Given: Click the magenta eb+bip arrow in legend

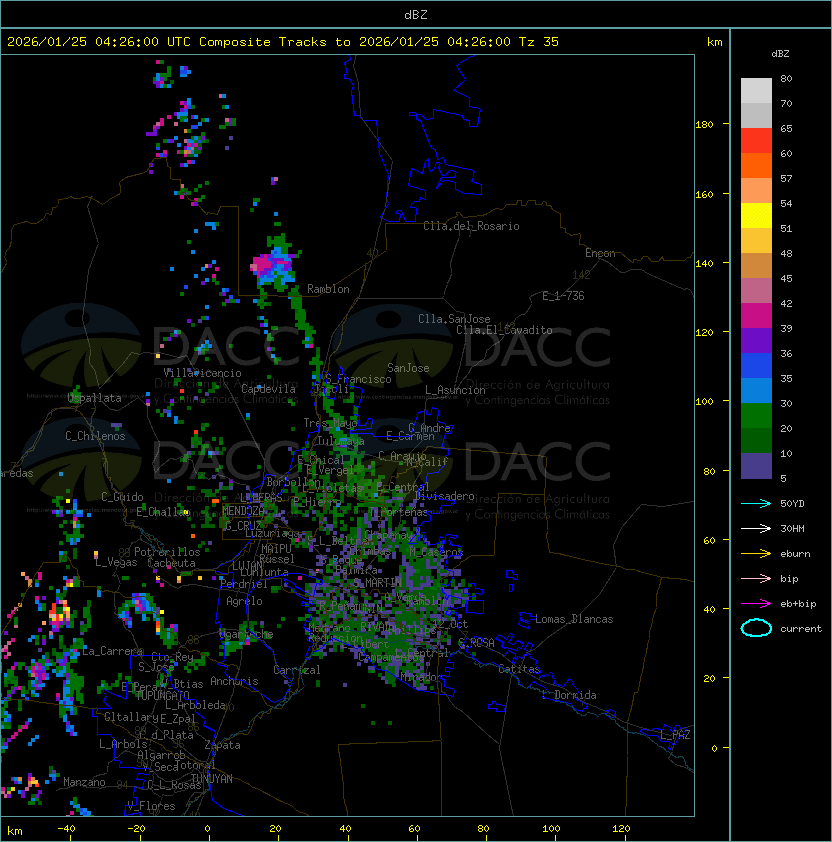Looking at the screenshot, I should coord(756,604).
